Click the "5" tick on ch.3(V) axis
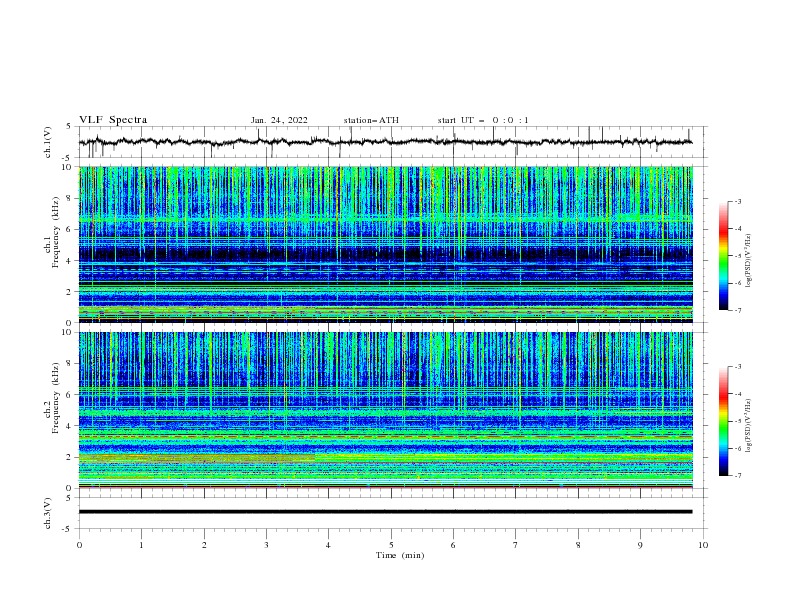792x612 pixels. coord(69,498)
